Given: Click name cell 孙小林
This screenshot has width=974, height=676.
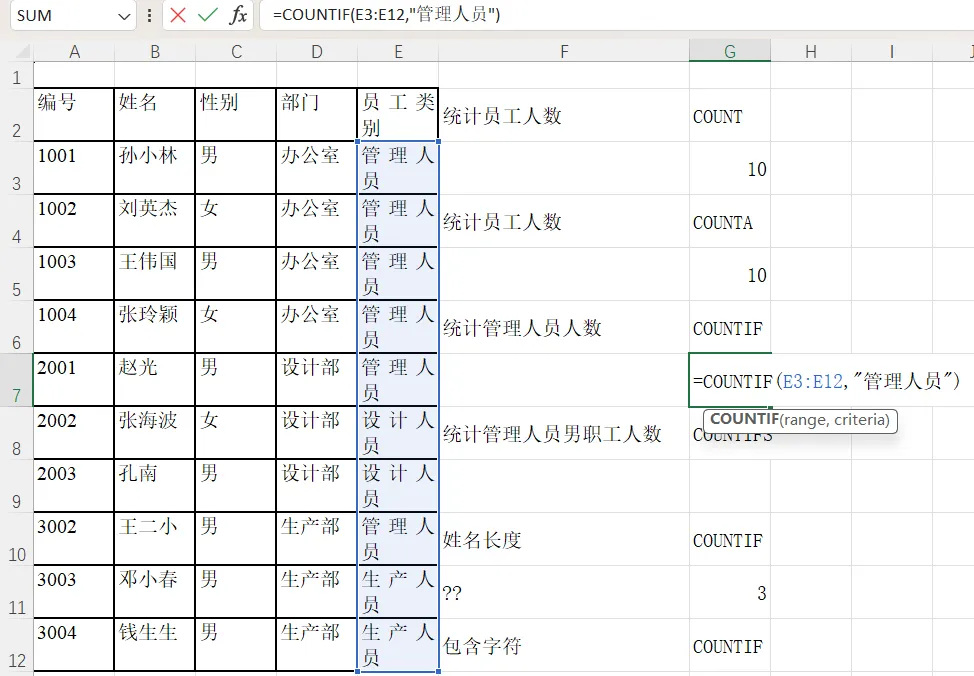Looking at the screenshot, I should (x=155, y=168).
